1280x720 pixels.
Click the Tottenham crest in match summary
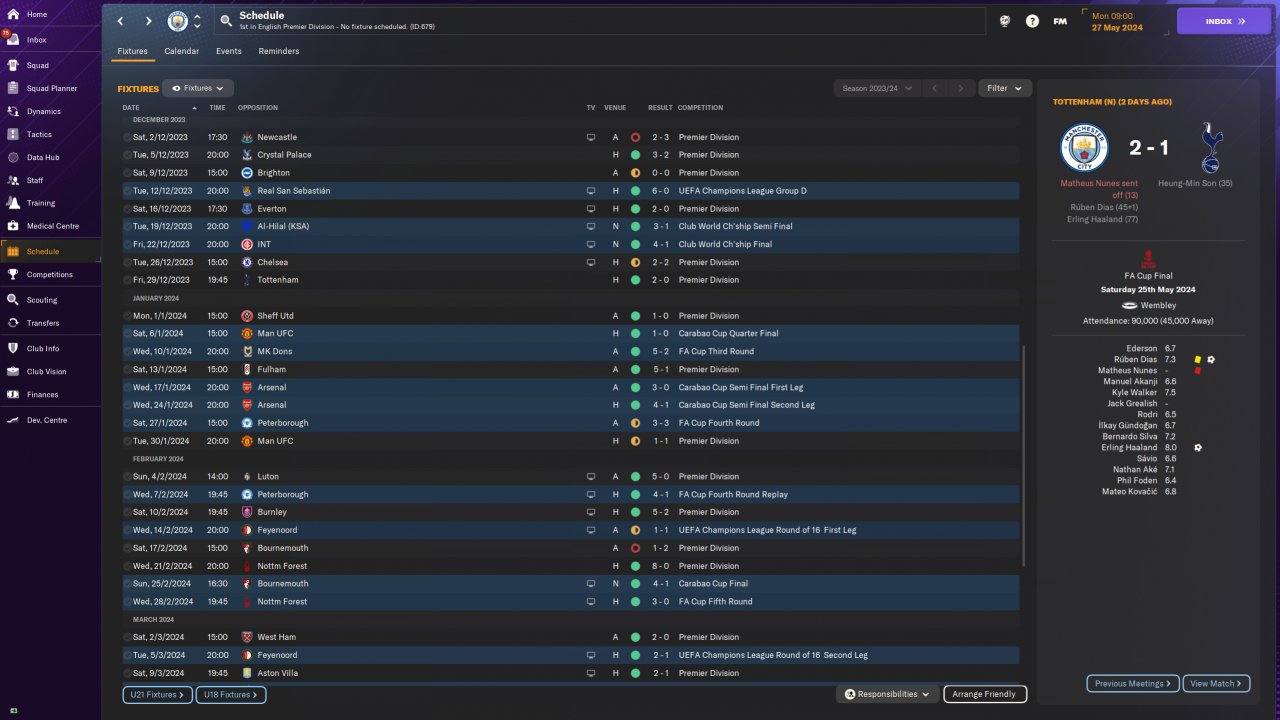point(1211,148)
